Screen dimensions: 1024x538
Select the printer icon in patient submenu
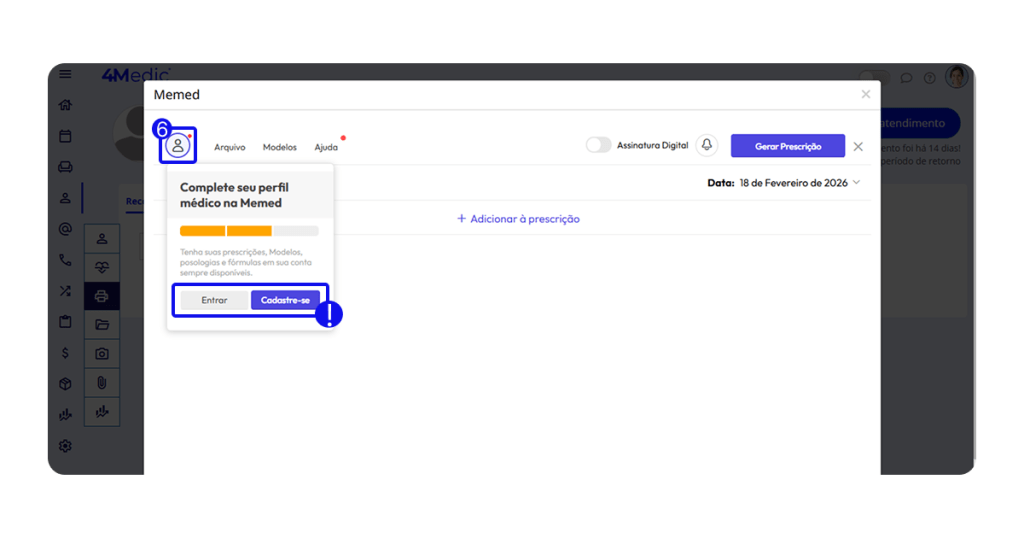click(x=102, y=296)
